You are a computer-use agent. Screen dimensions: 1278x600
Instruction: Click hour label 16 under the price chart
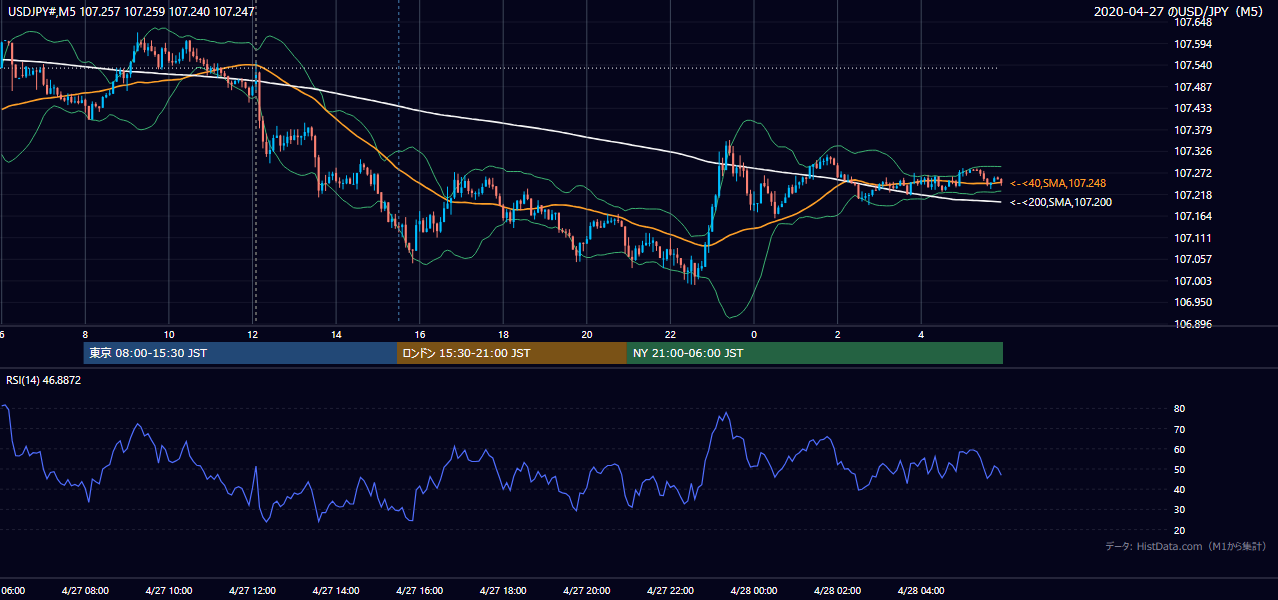click(x=420, y=335)
